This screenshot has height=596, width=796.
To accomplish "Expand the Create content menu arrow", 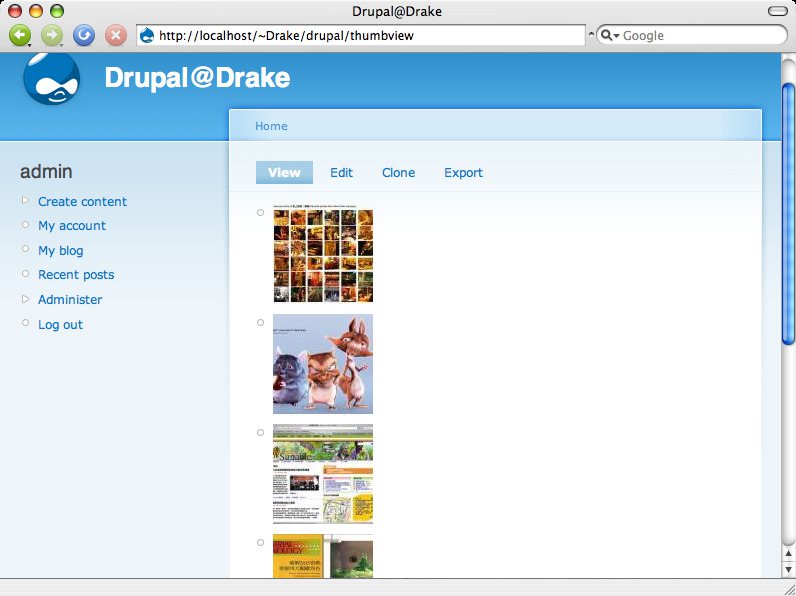I will [25, 201].
